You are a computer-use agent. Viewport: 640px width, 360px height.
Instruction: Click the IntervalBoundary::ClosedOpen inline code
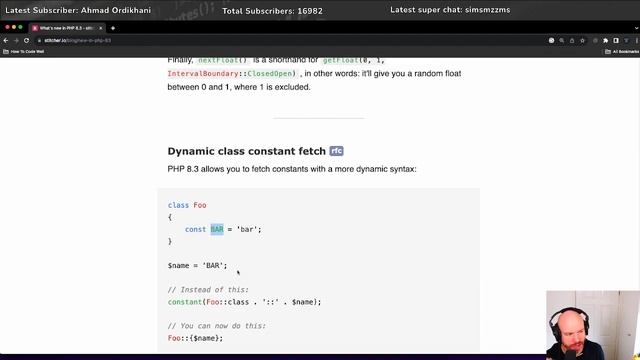(x=232, y=73)
